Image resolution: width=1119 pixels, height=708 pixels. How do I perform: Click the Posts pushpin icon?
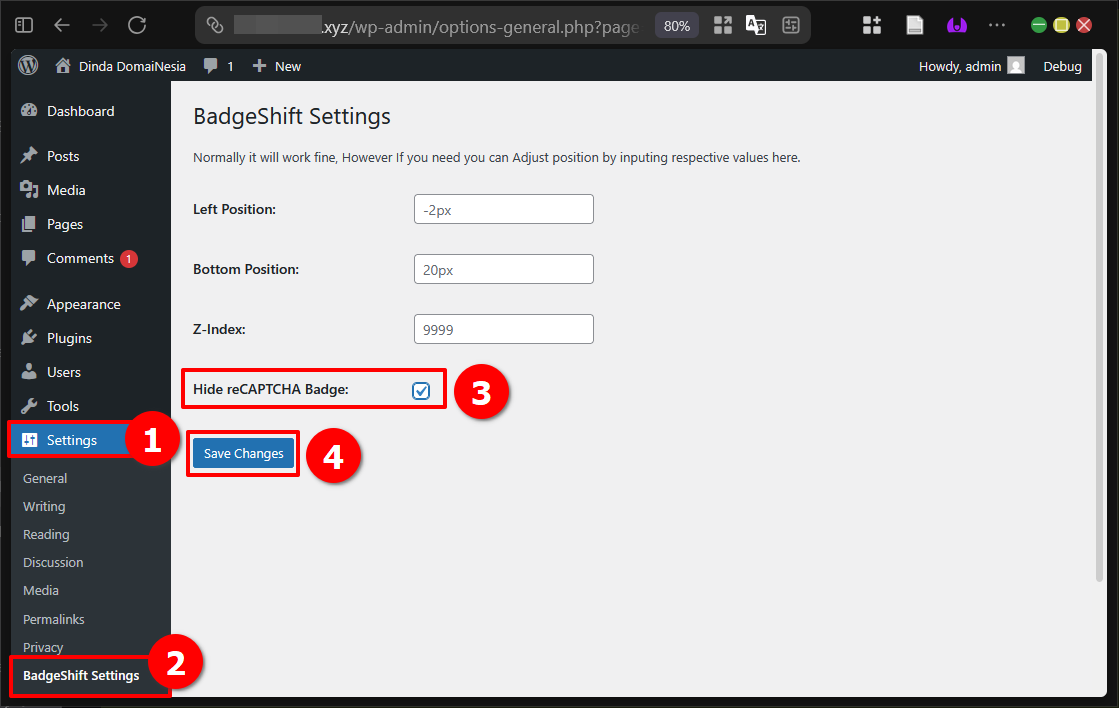coord(29,156)
